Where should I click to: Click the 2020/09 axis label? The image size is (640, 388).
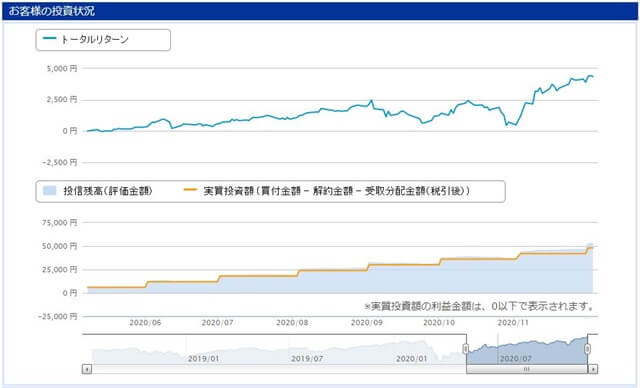367,323
